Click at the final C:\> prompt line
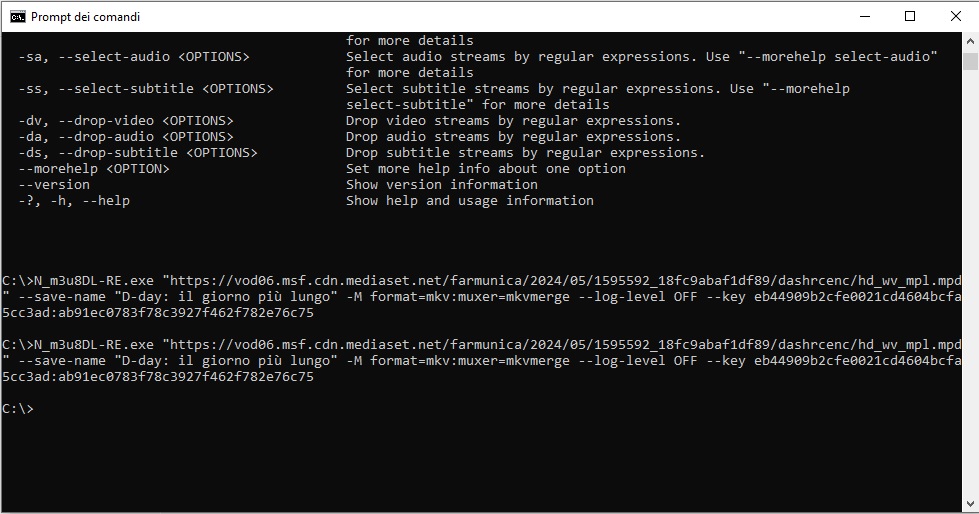This screenshot has height=514, width=979. (x=17, y=409)
